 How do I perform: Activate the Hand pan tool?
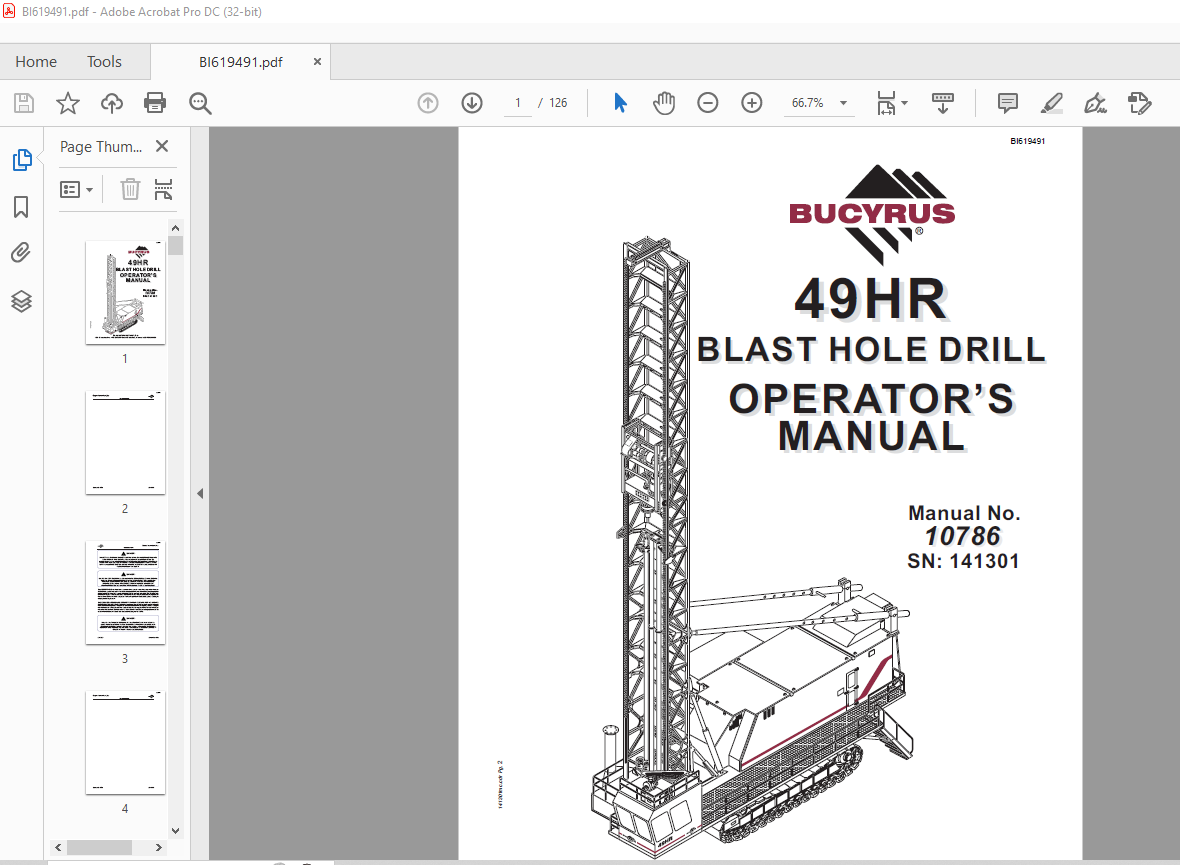[x=664, y=103]
